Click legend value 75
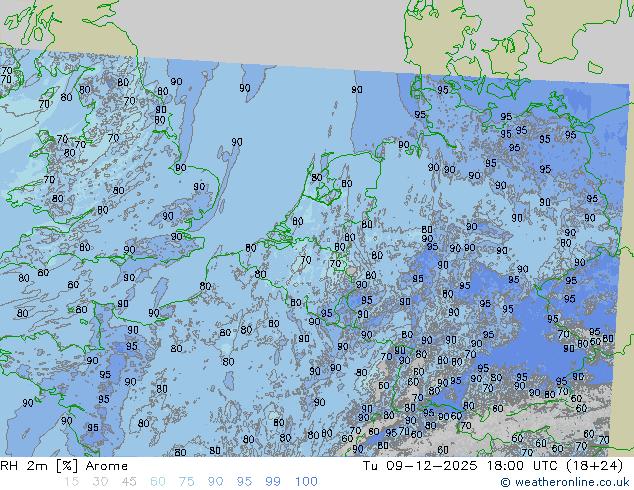 (186, 482)
